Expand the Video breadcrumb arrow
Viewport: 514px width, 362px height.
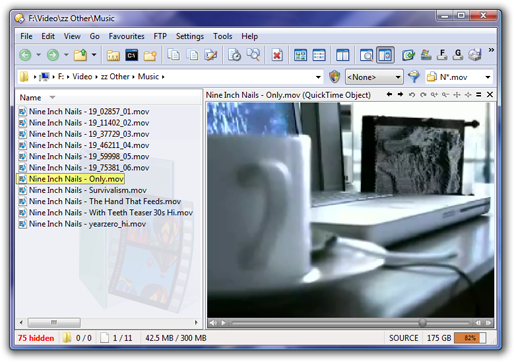96,77
